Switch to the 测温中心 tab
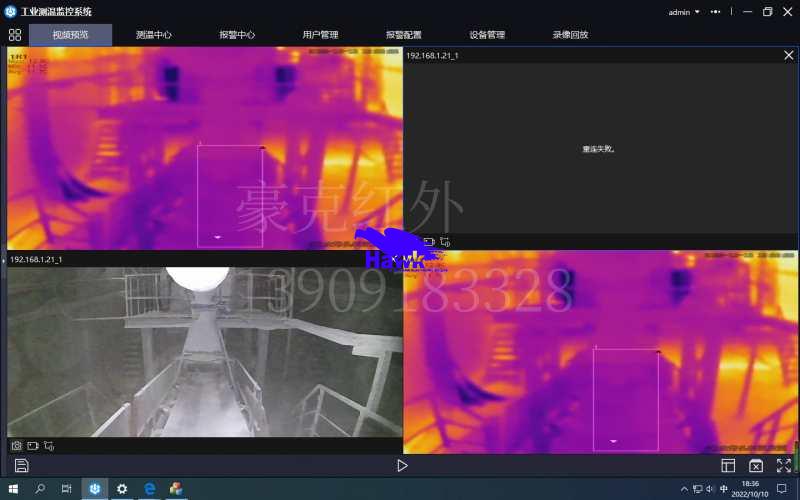 point(153,34)
